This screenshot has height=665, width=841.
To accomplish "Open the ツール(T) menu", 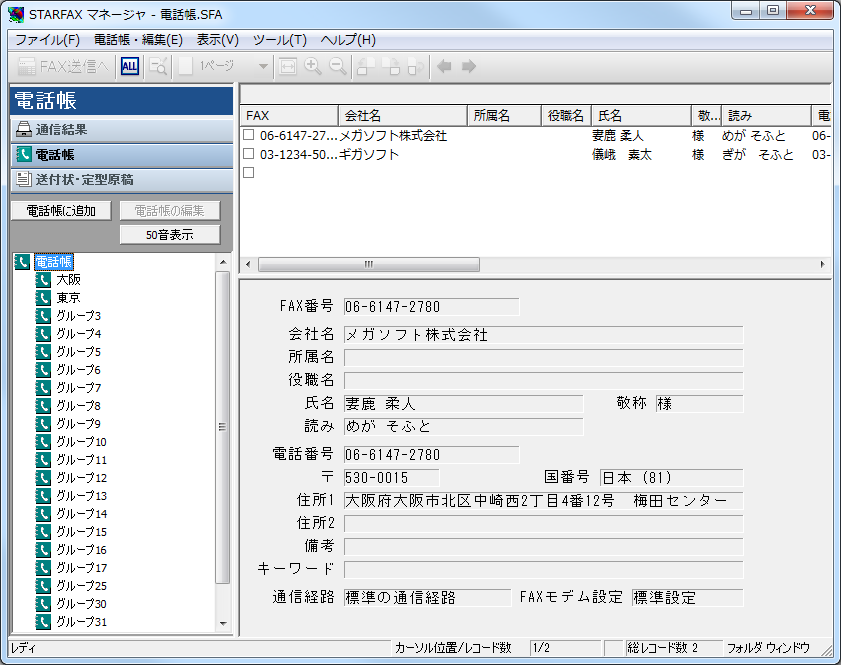I will 279,40.
